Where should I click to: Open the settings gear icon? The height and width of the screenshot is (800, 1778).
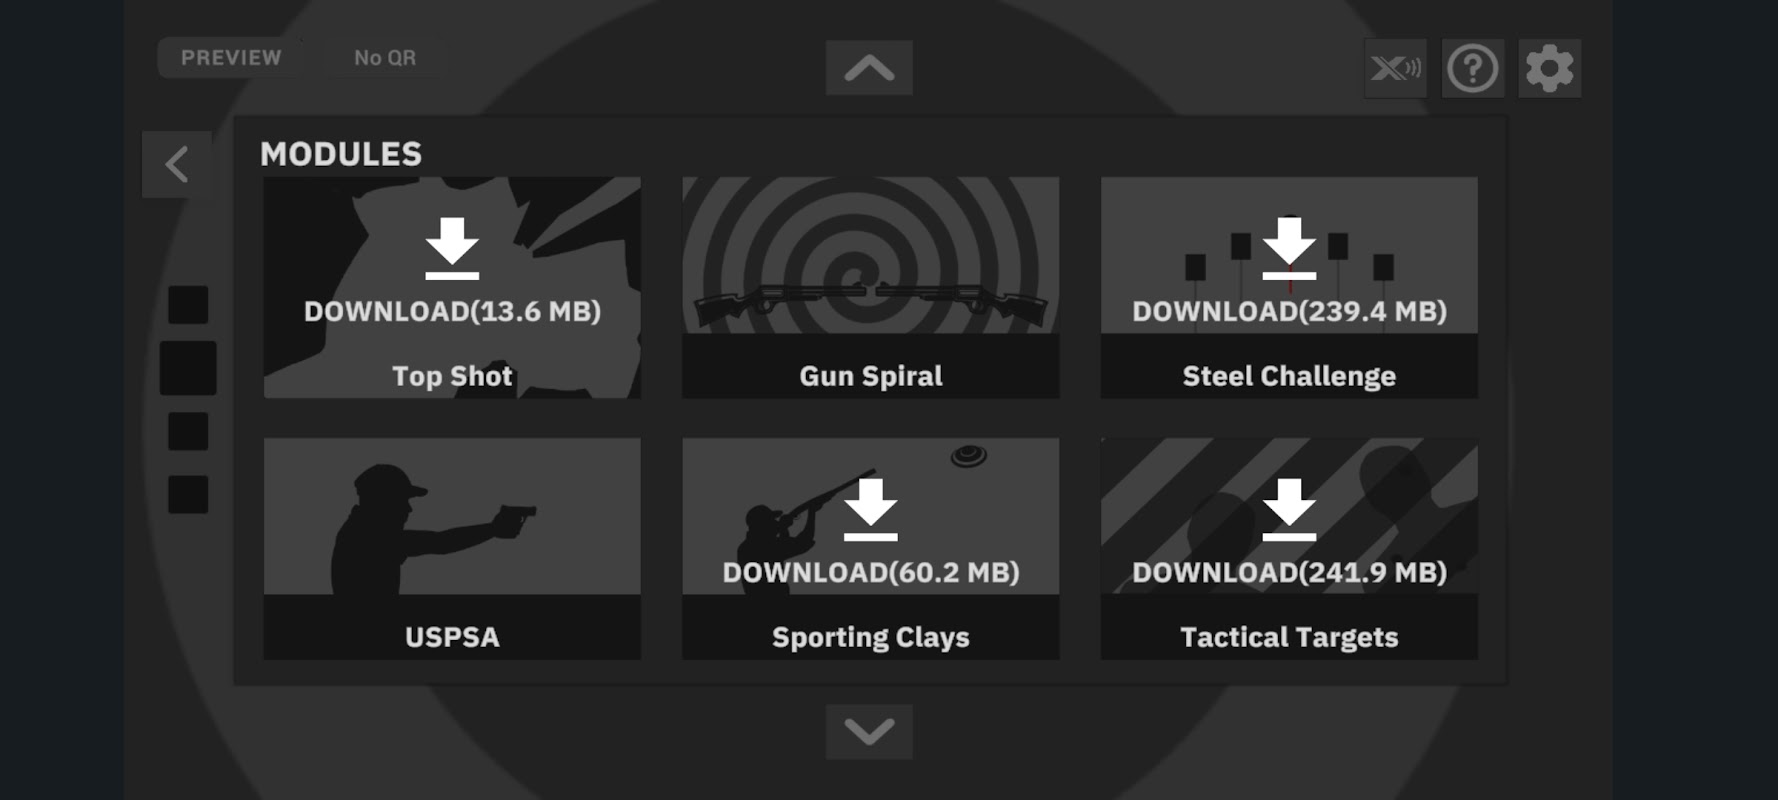coord(1549,69)
